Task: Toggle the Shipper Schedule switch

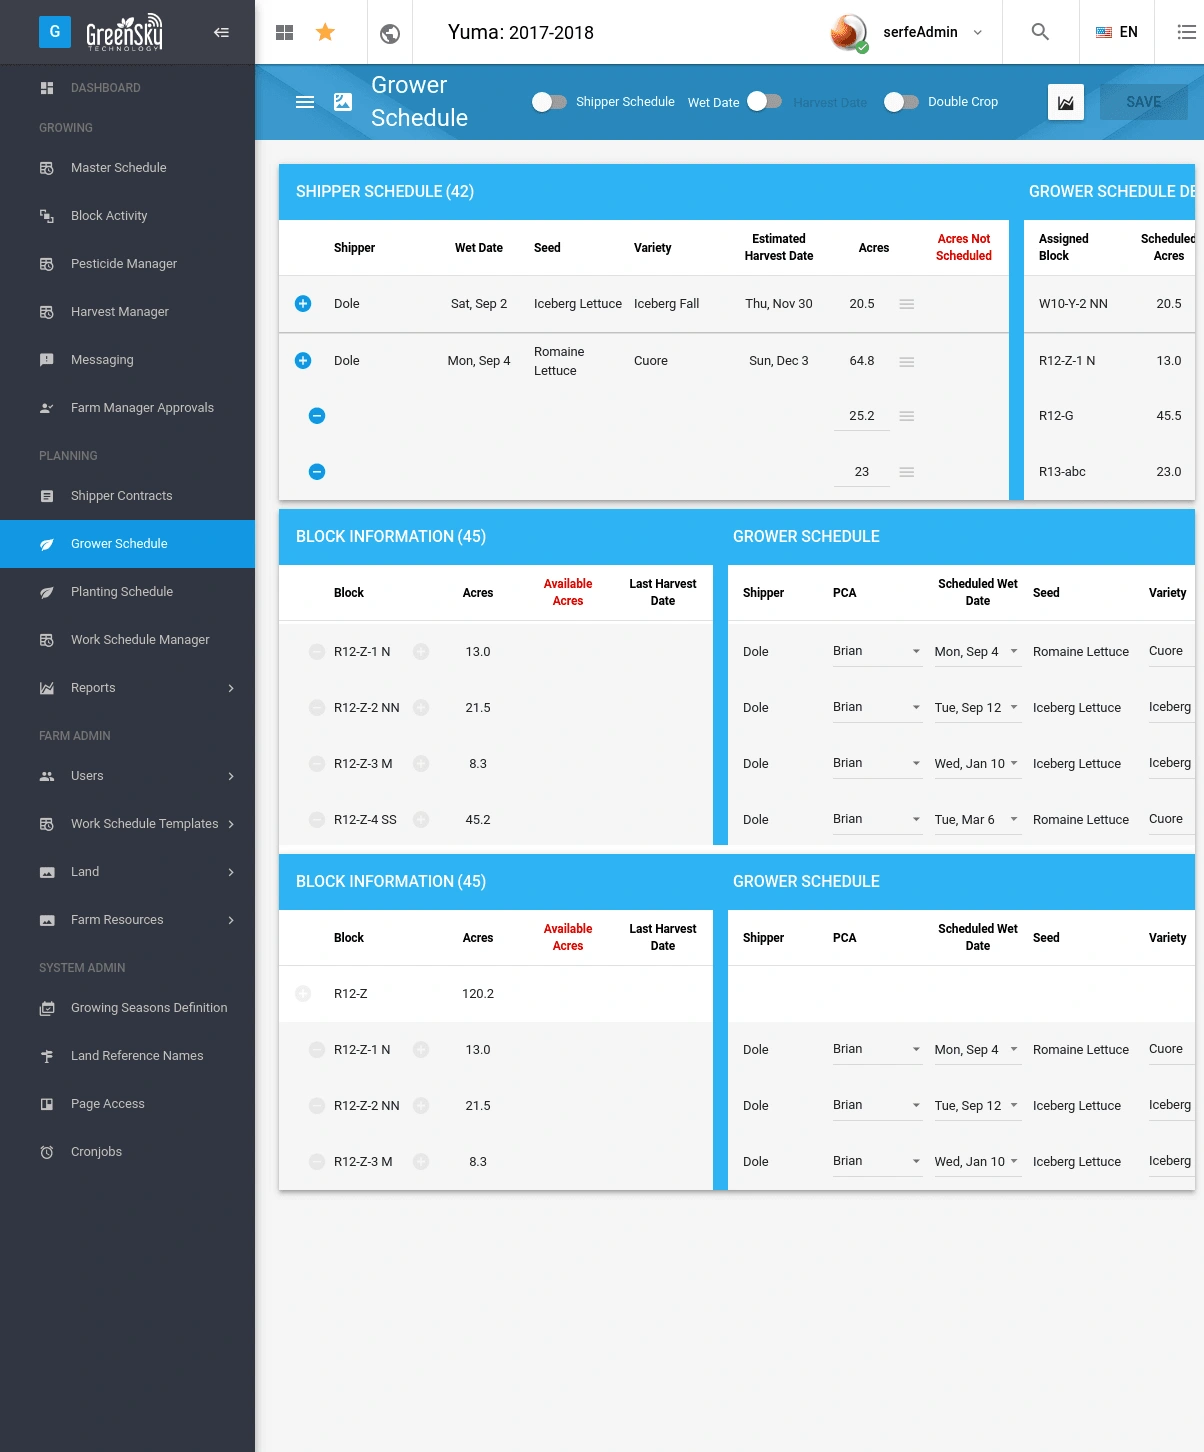Action: tap(549, 102)
